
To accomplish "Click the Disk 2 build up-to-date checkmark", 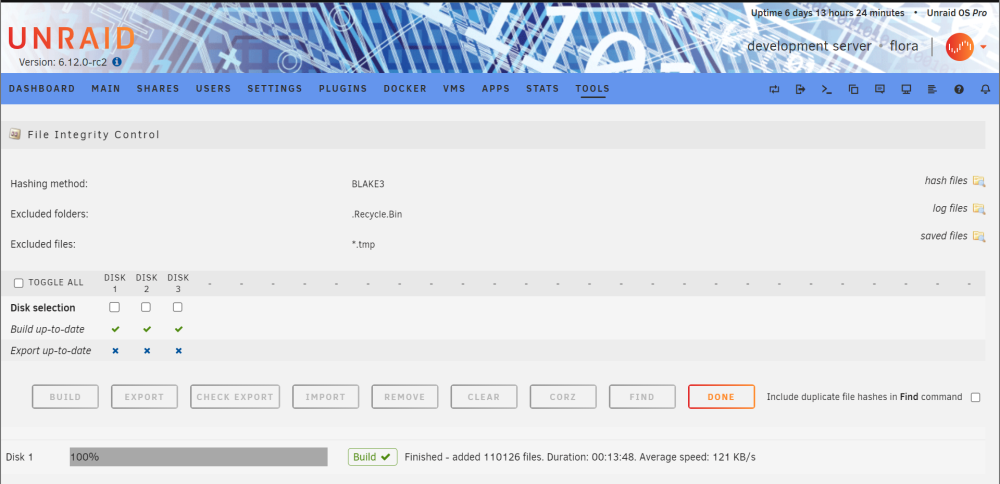I will tap(147, 329).
